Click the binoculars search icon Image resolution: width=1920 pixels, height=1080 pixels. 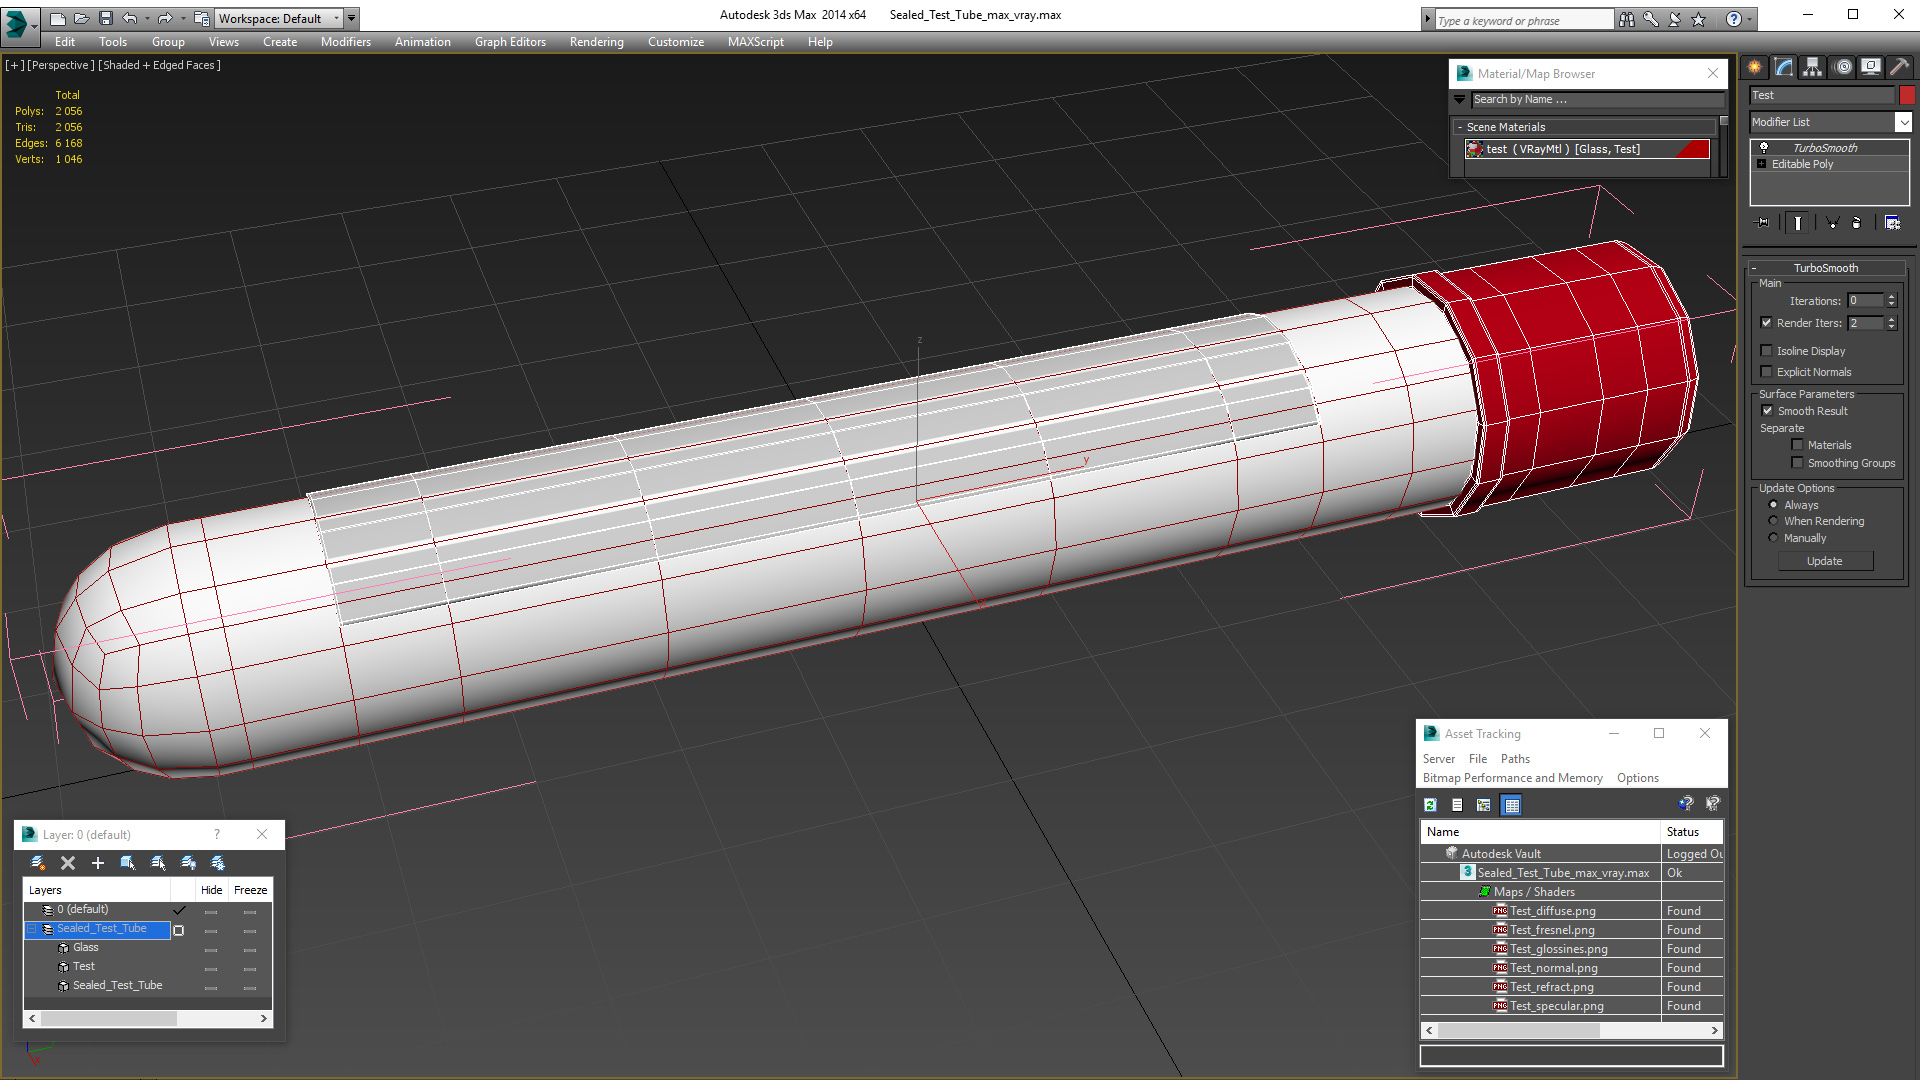[x=1627, y=19]
